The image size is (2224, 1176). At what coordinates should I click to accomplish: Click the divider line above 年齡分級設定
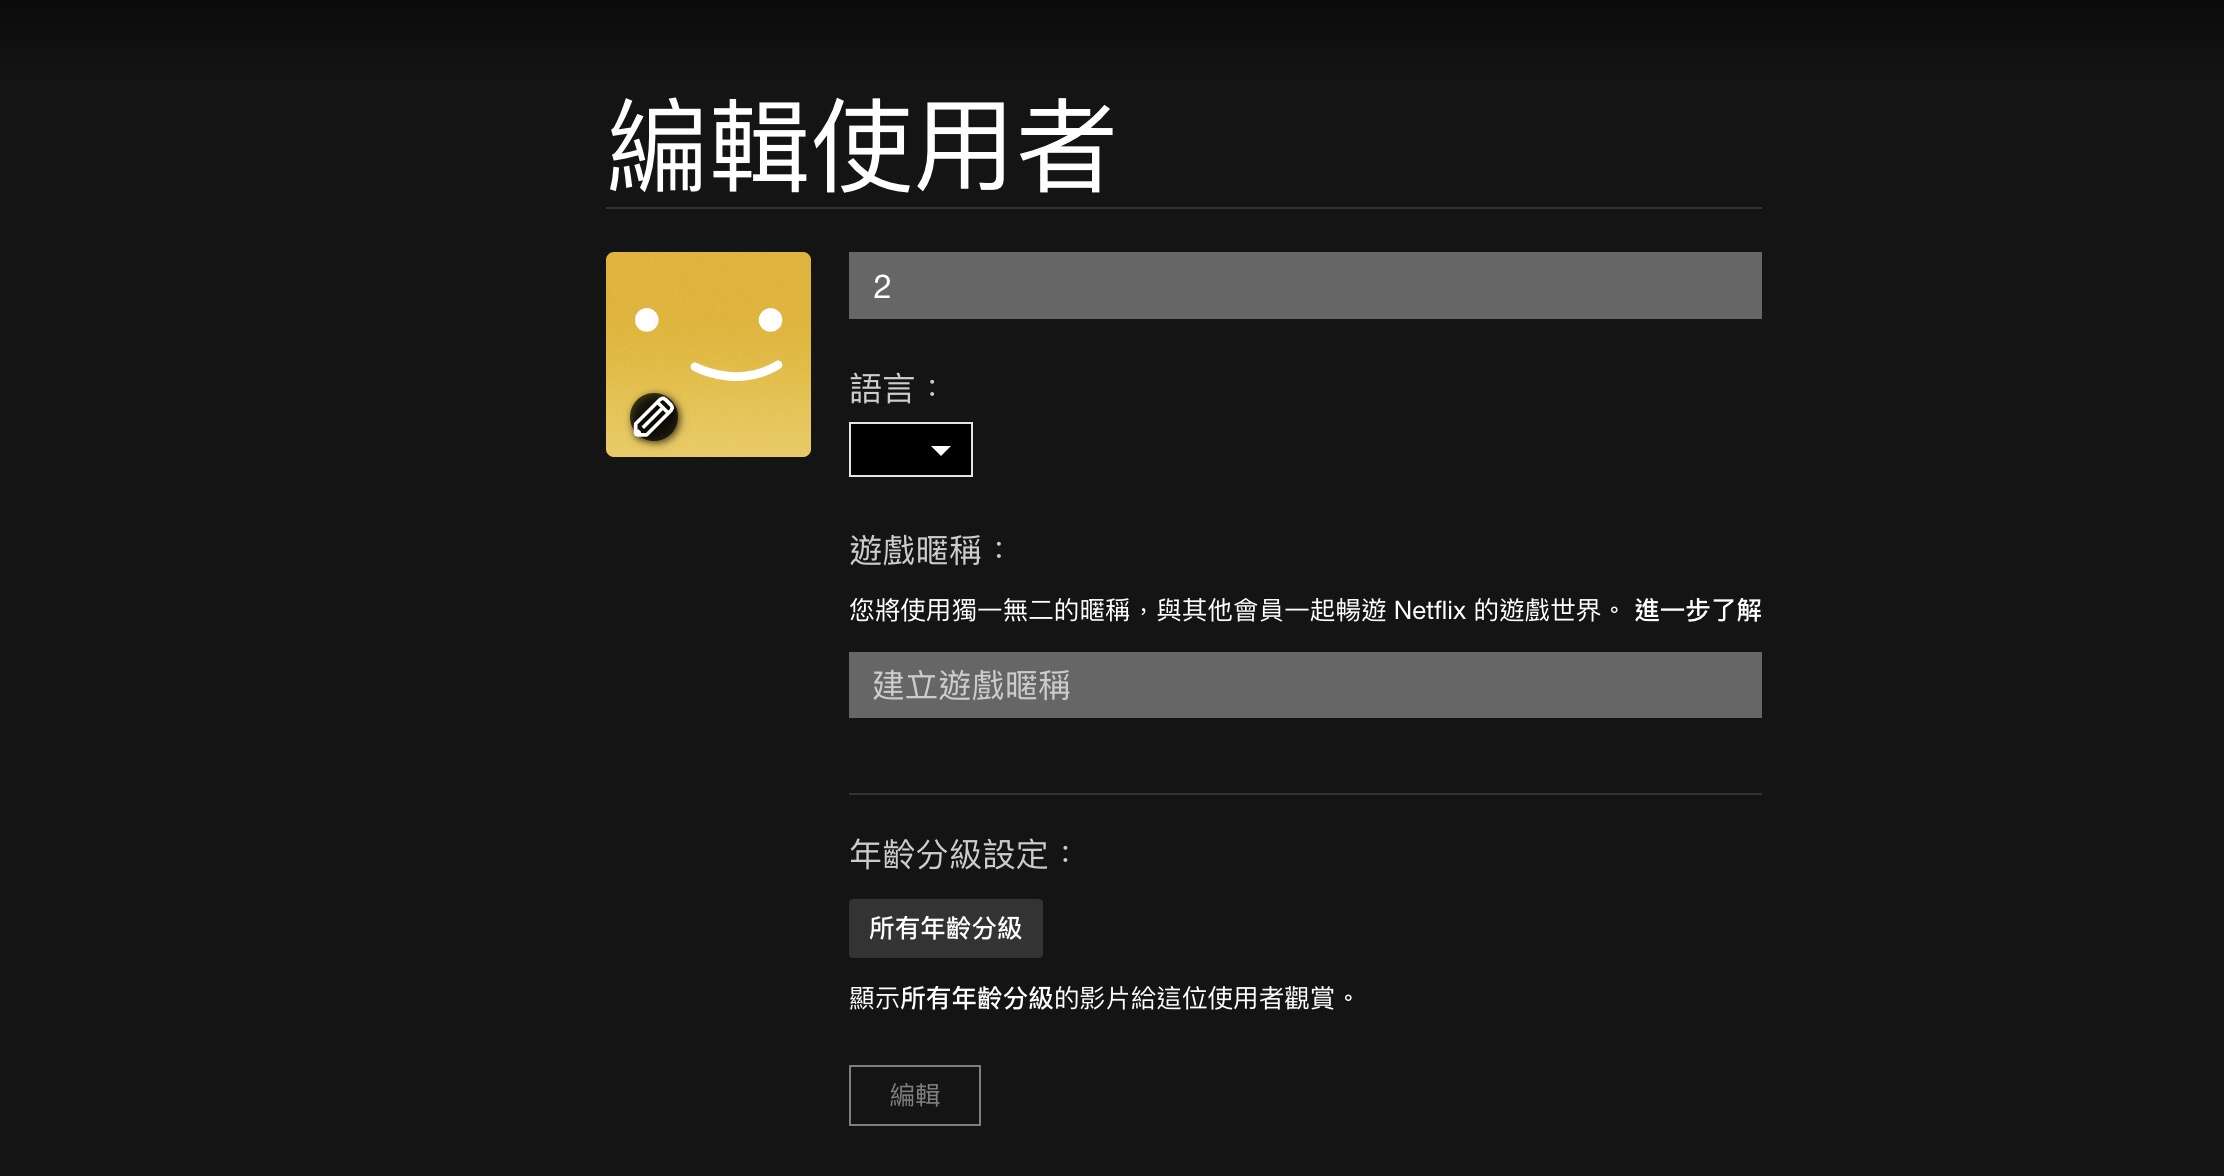[x=1304, y=794]
